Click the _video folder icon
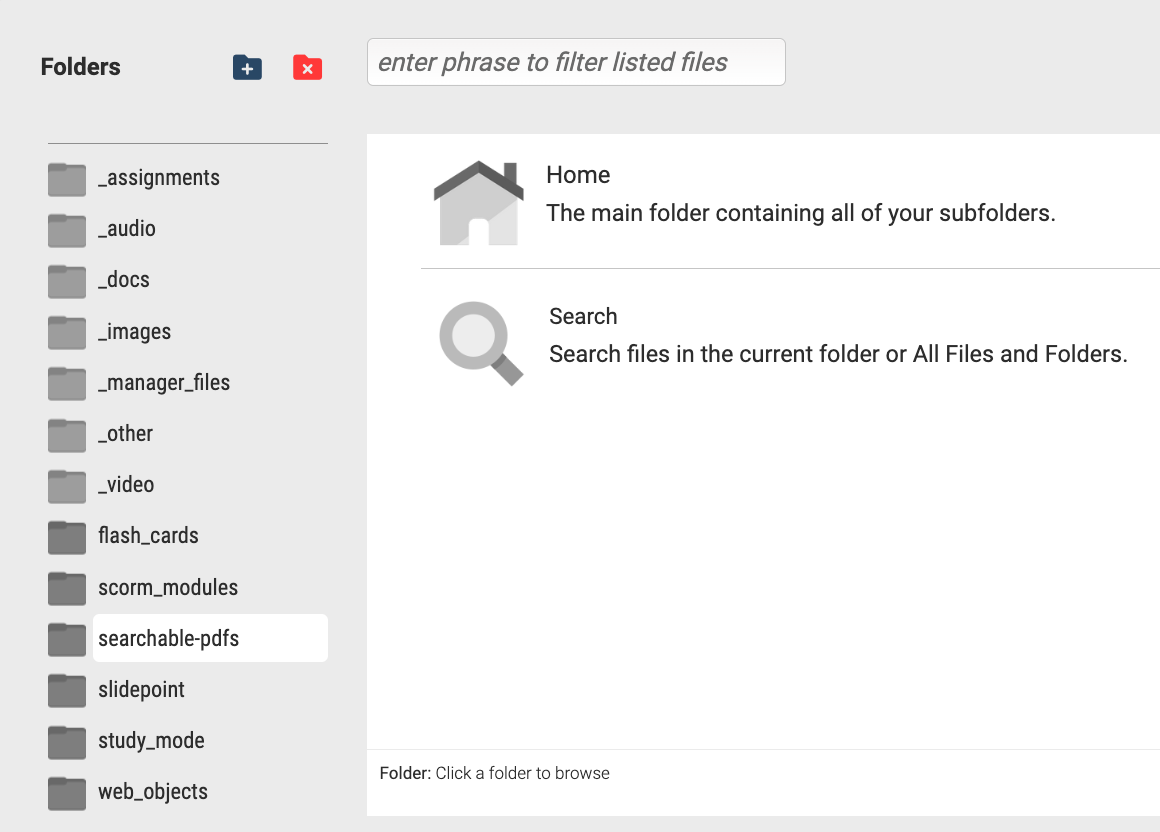The image size is (1160, 832). click(x=67, y=486)
